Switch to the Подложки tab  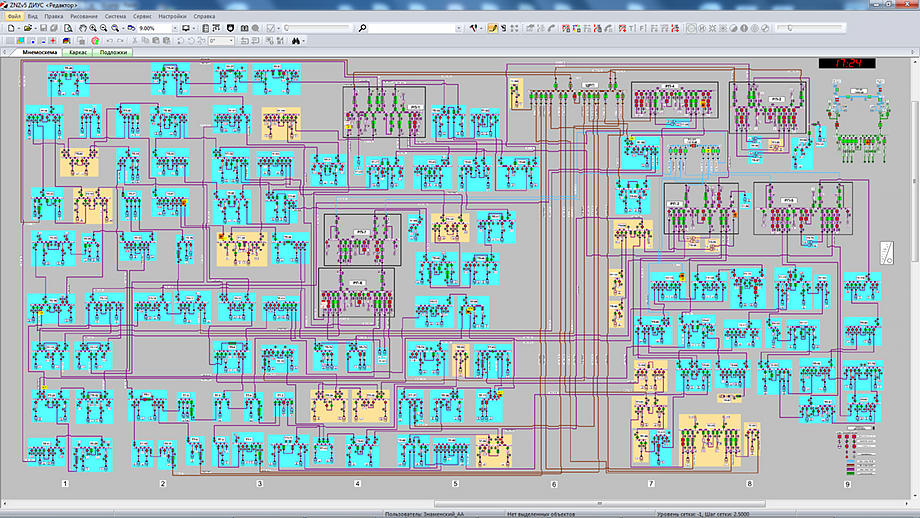[x=113, y=52]
